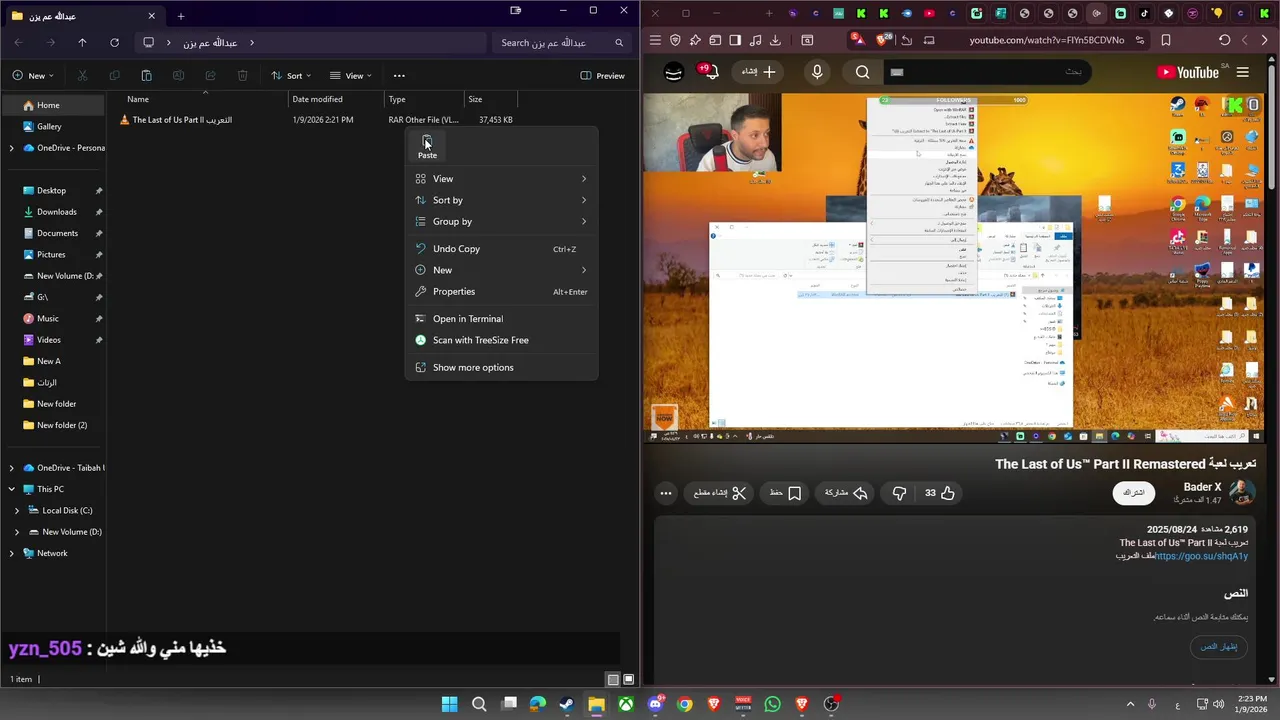1280x720 pixels.
Task: Open a new File Explorer tab
Action: coord(181,16)
